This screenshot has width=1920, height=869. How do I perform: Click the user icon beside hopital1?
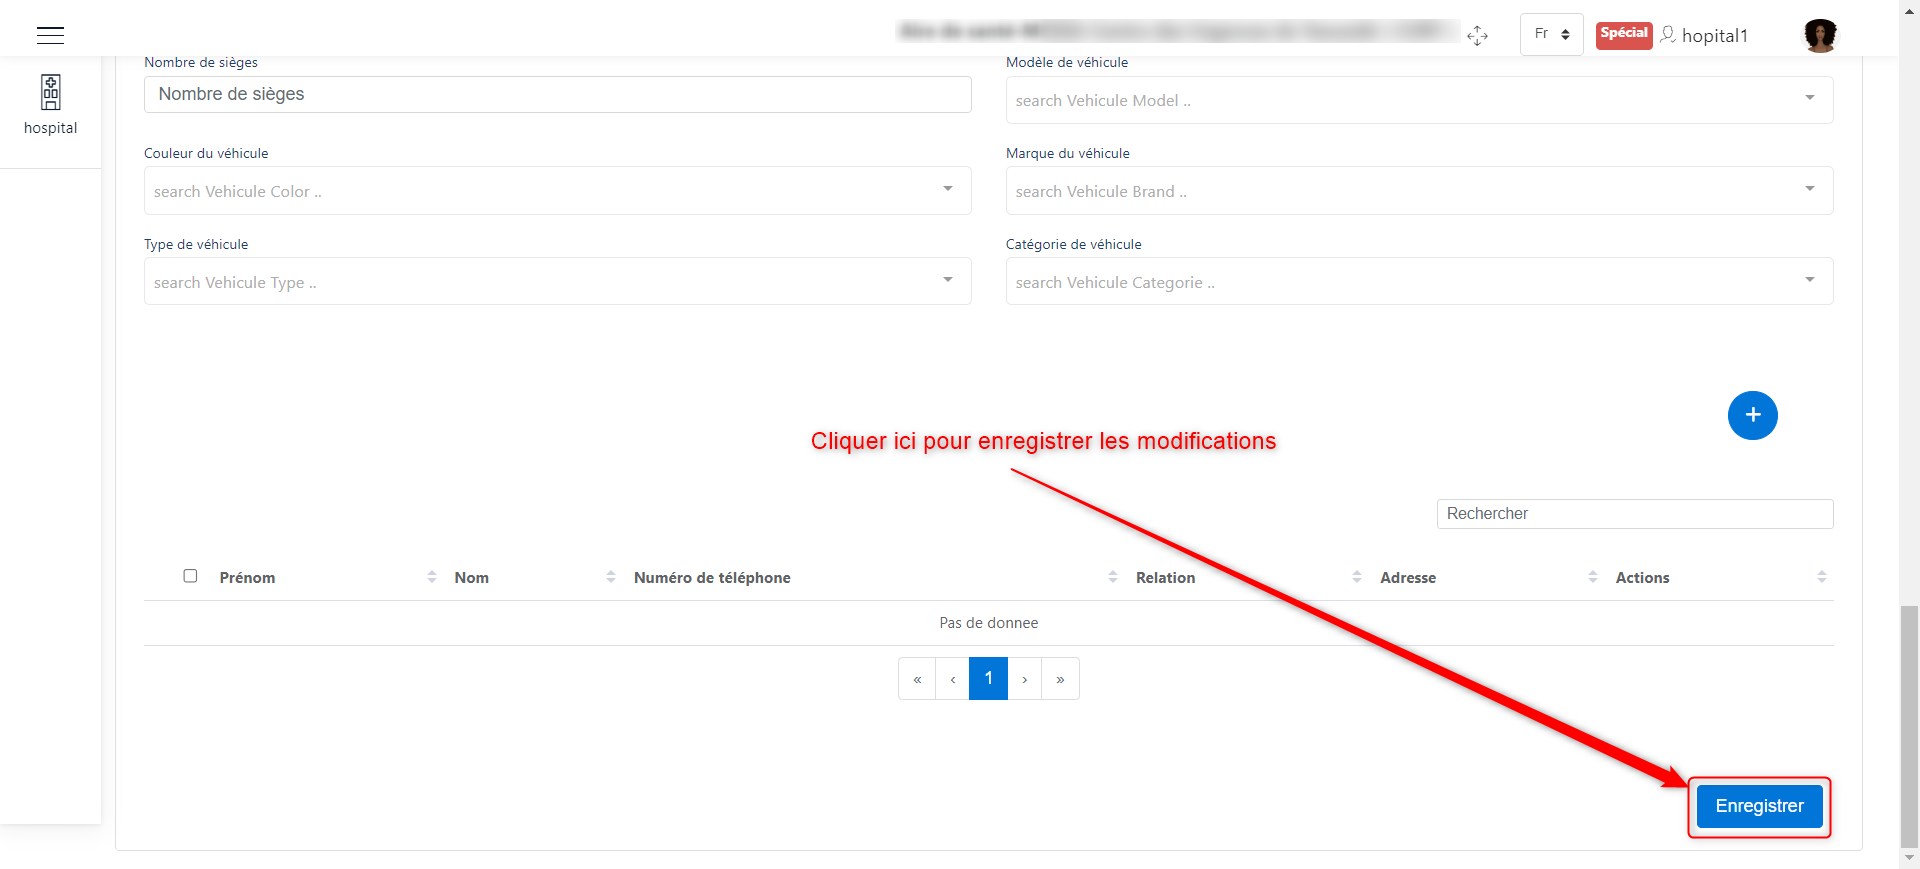(x=1667, y=35)
